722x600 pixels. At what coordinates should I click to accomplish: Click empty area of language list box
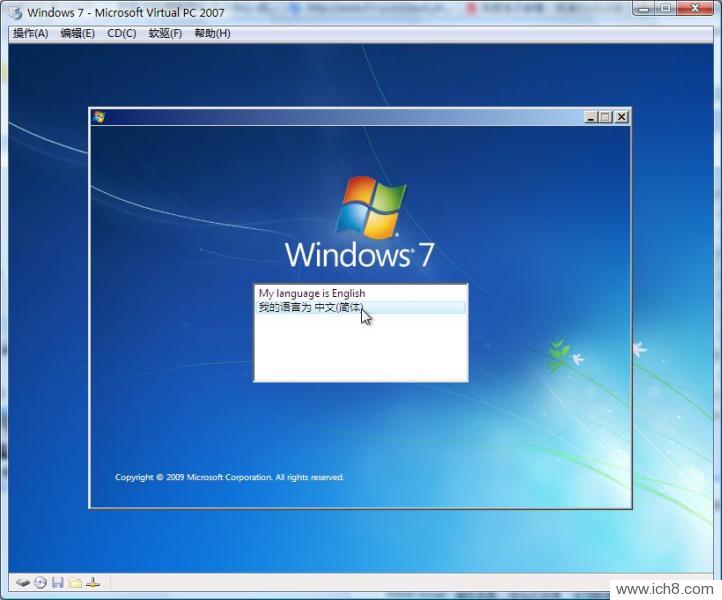360,350
